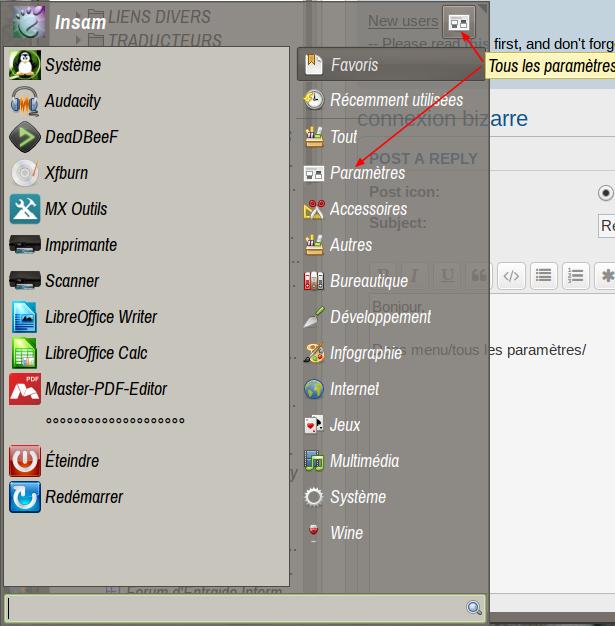The image size is (615, 626).
Task: Open Système from favorites list
Action: pyautogui.click(x=147, y=65)
